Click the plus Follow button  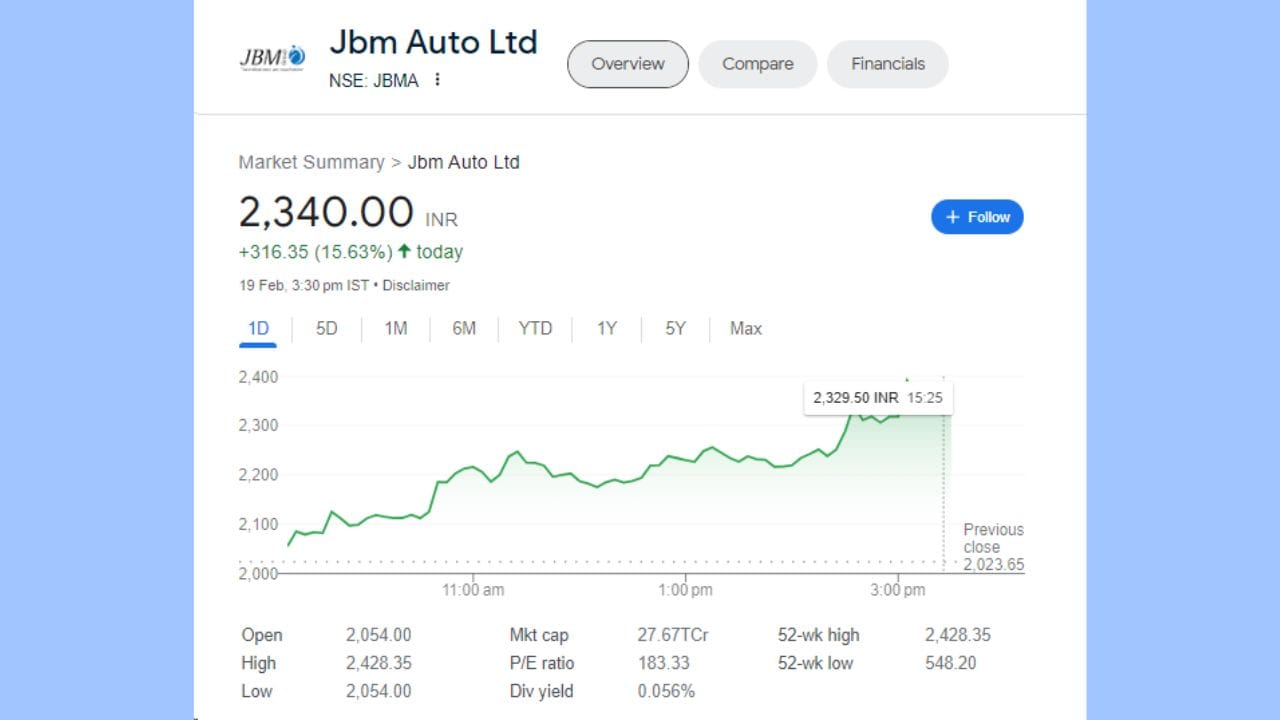[977, 217]
